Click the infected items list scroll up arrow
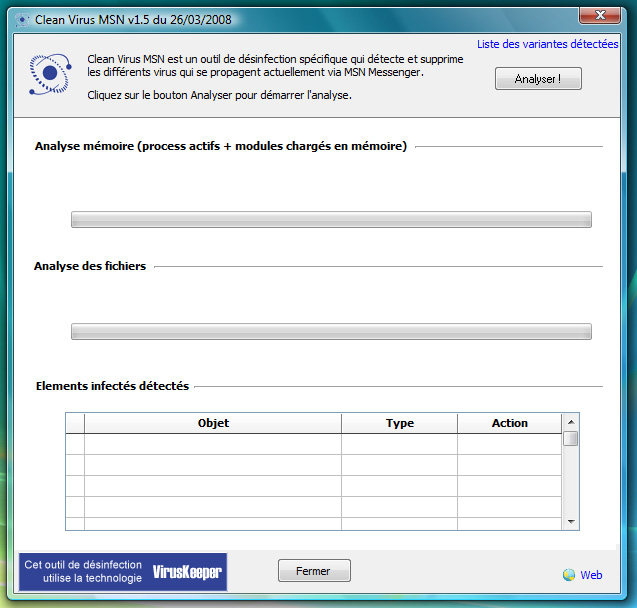This screenshot has height=608, width=637. pos(571,422)
